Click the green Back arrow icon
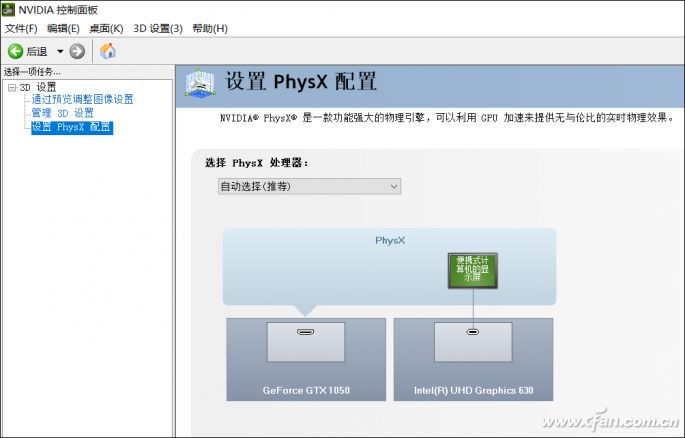 pos(15,52)
